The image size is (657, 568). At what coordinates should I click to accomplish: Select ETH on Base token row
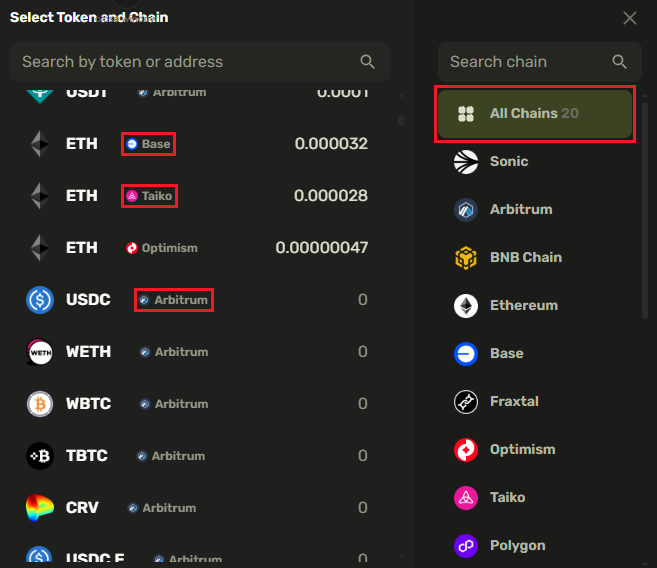tap(200, 144)
